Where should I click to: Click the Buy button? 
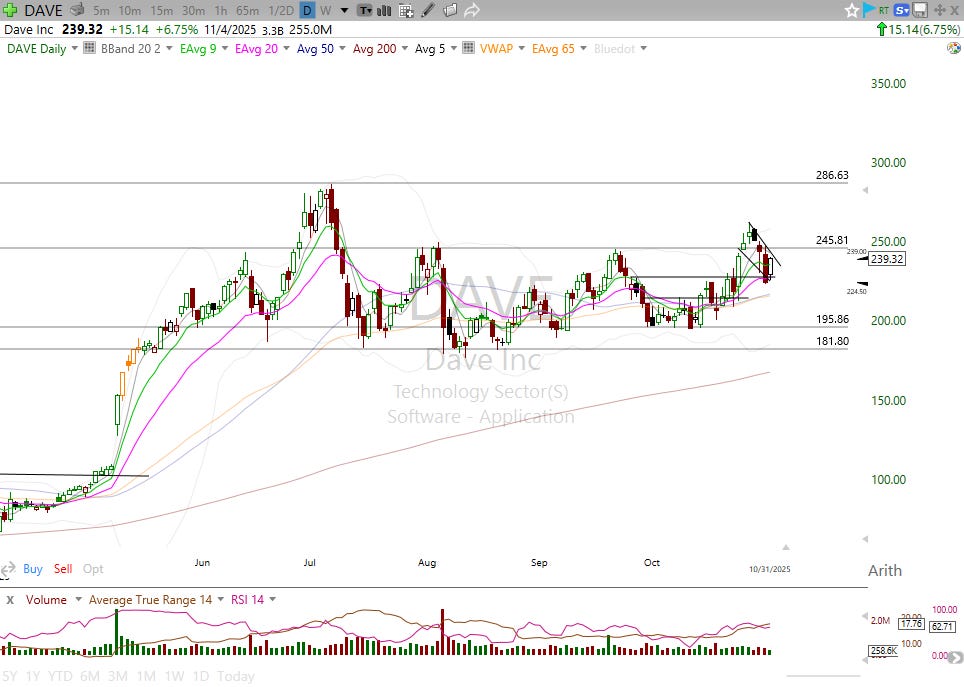[33, 569]
